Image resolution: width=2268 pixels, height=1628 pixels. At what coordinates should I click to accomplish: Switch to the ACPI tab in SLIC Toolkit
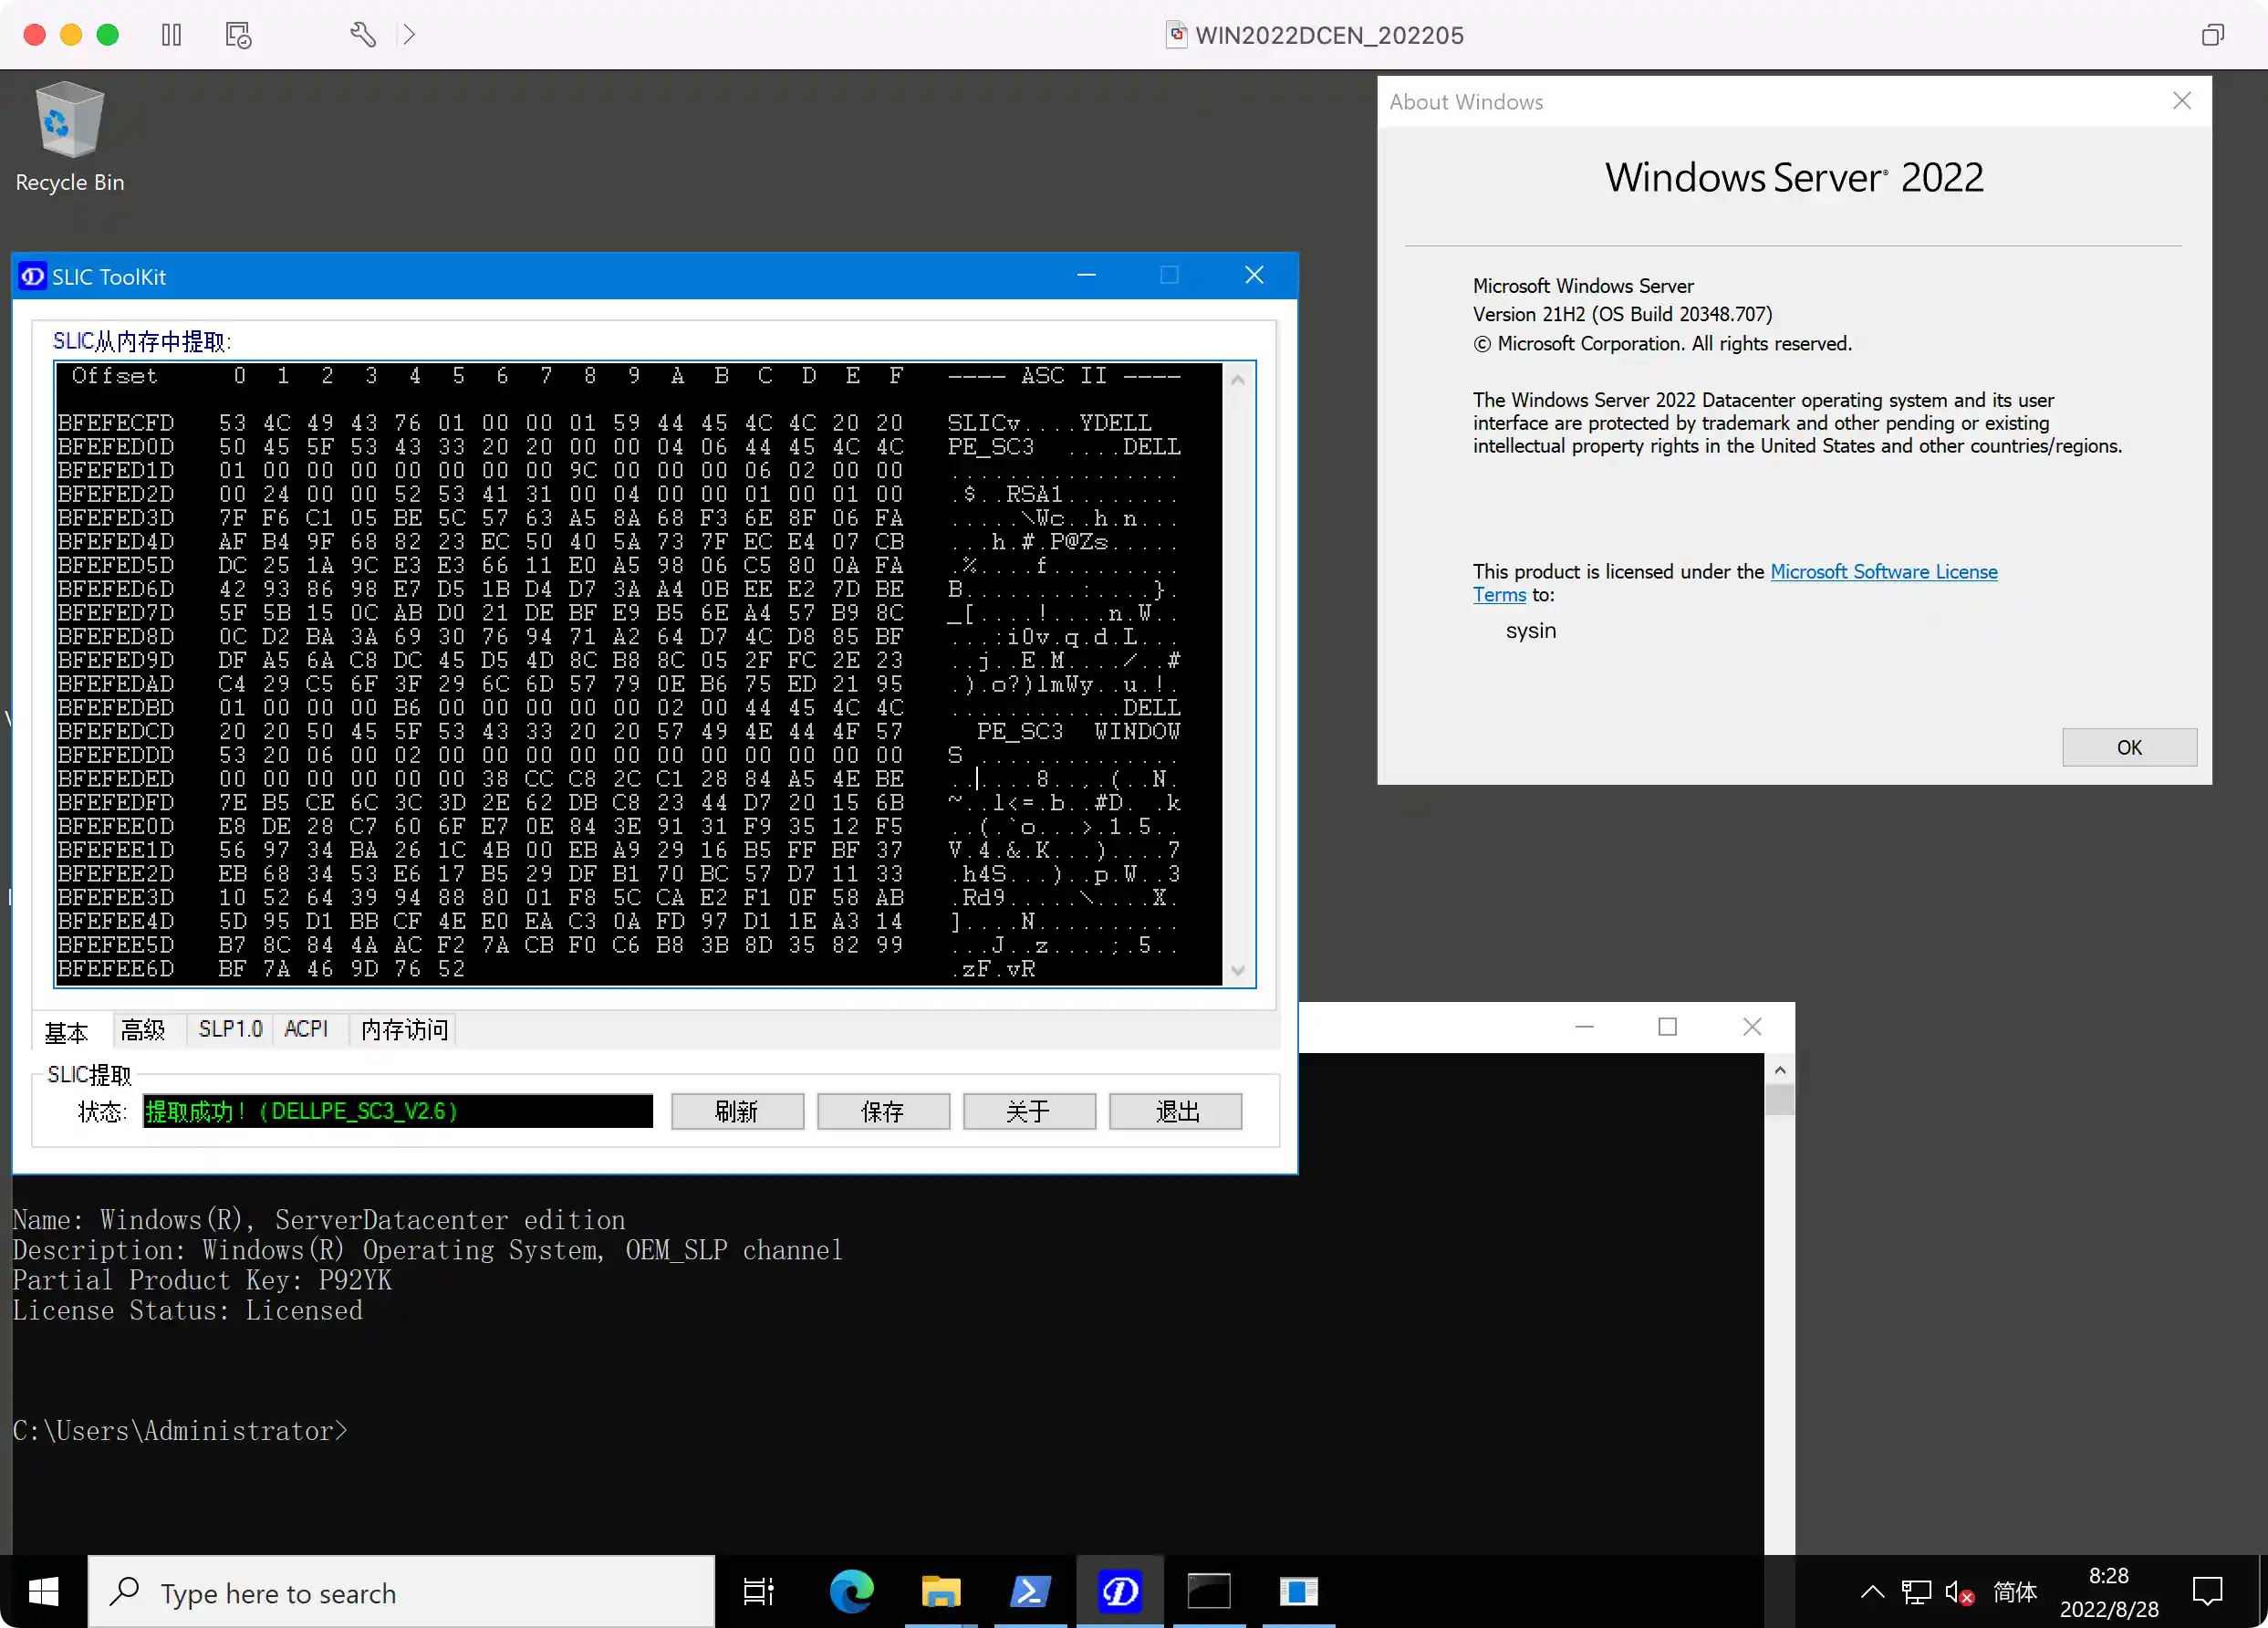[305, 1029]
